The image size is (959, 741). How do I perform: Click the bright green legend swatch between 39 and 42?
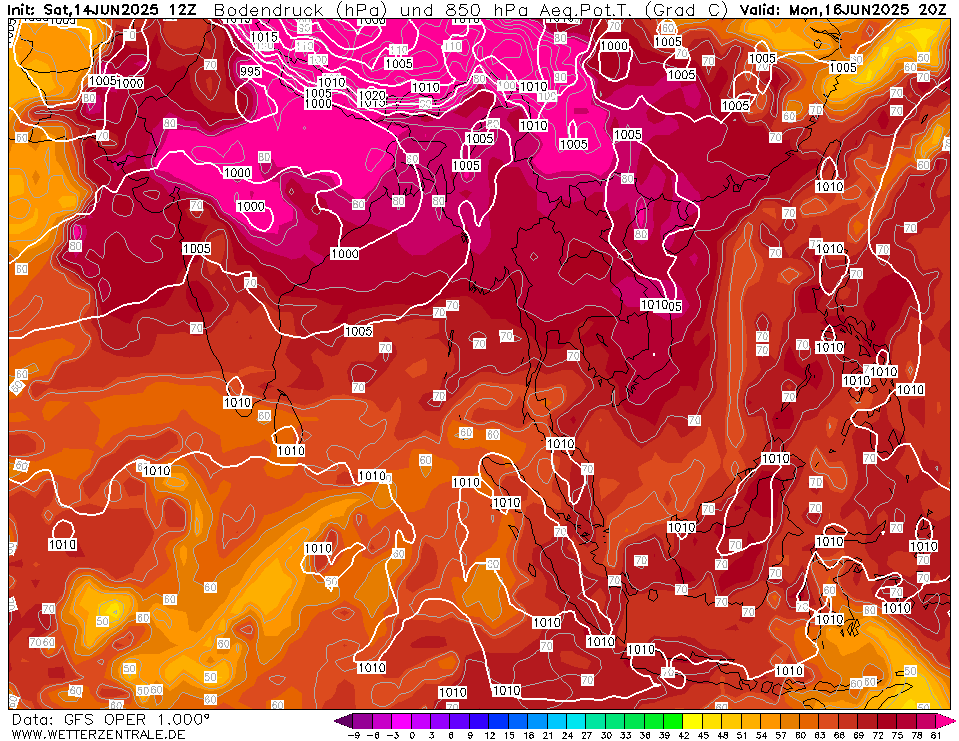tap(673, 721)
